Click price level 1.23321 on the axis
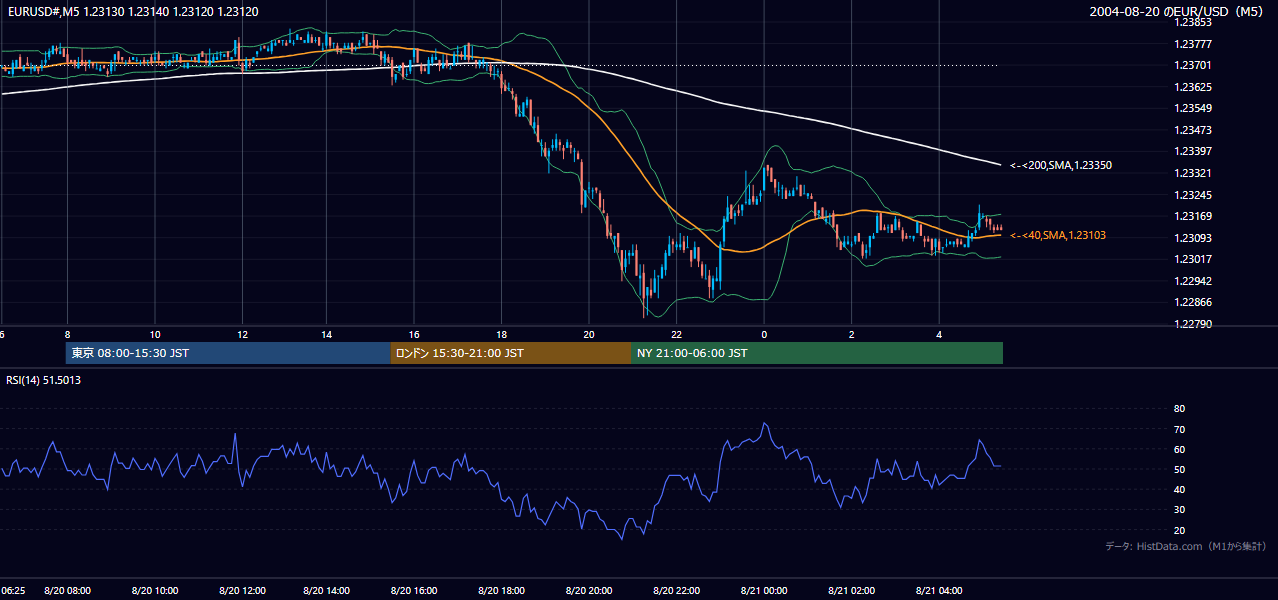 (1194, 173)
